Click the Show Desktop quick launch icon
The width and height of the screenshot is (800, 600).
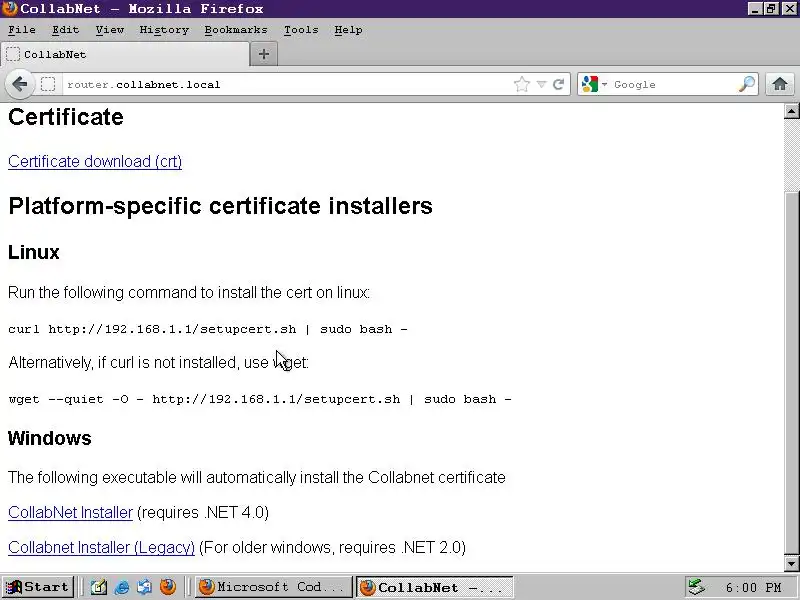[98, 587]
